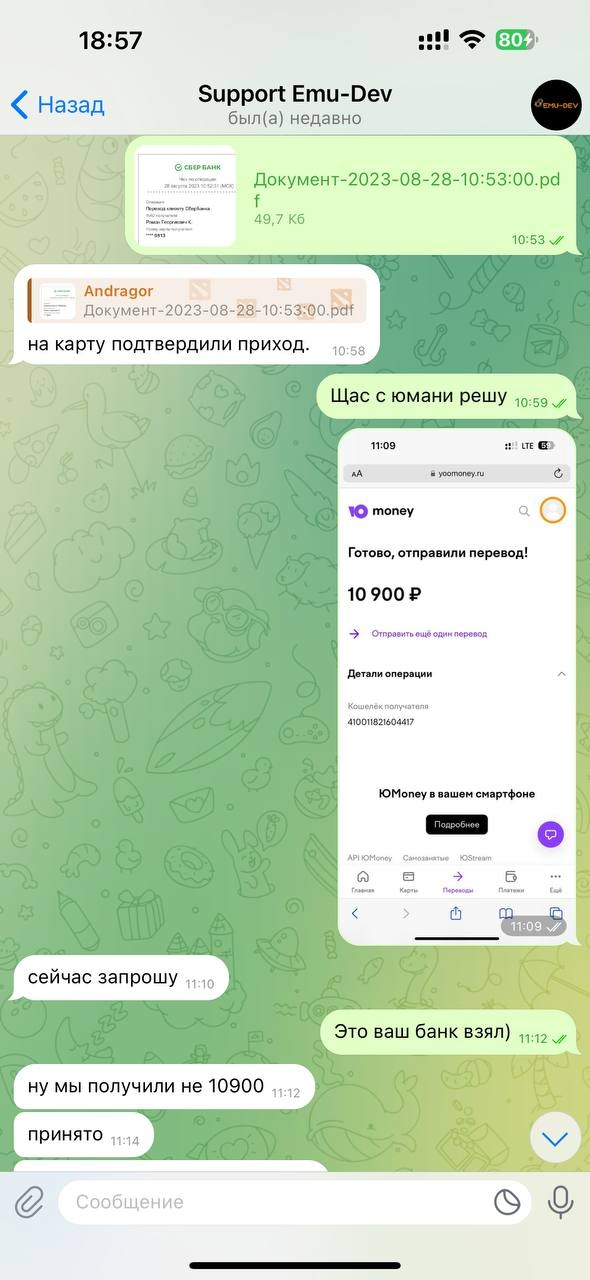Tap the purple chat bubble icon

click(x=551, y=834)
